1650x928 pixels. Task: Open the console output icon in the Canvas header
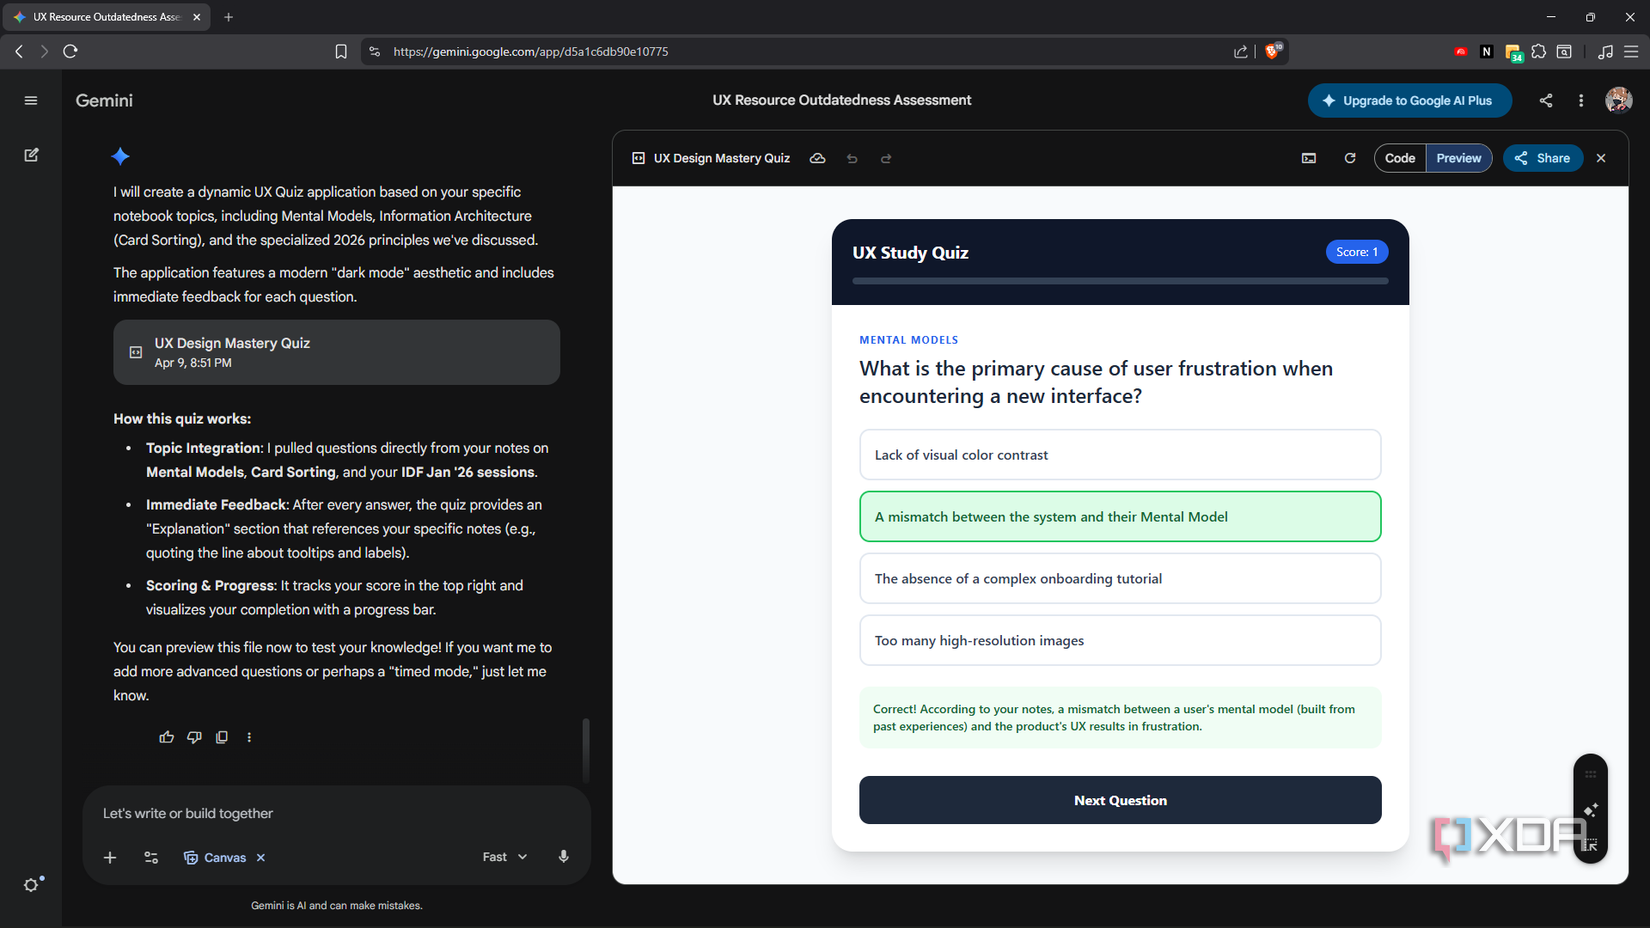coord(1308,158)
